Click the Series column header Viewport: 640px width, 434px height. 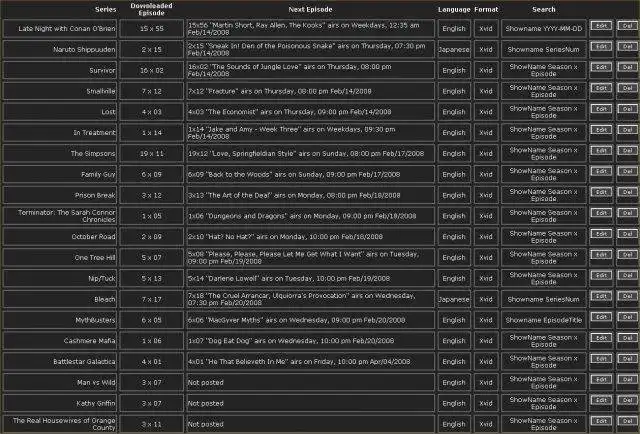[x=105, y=9]
